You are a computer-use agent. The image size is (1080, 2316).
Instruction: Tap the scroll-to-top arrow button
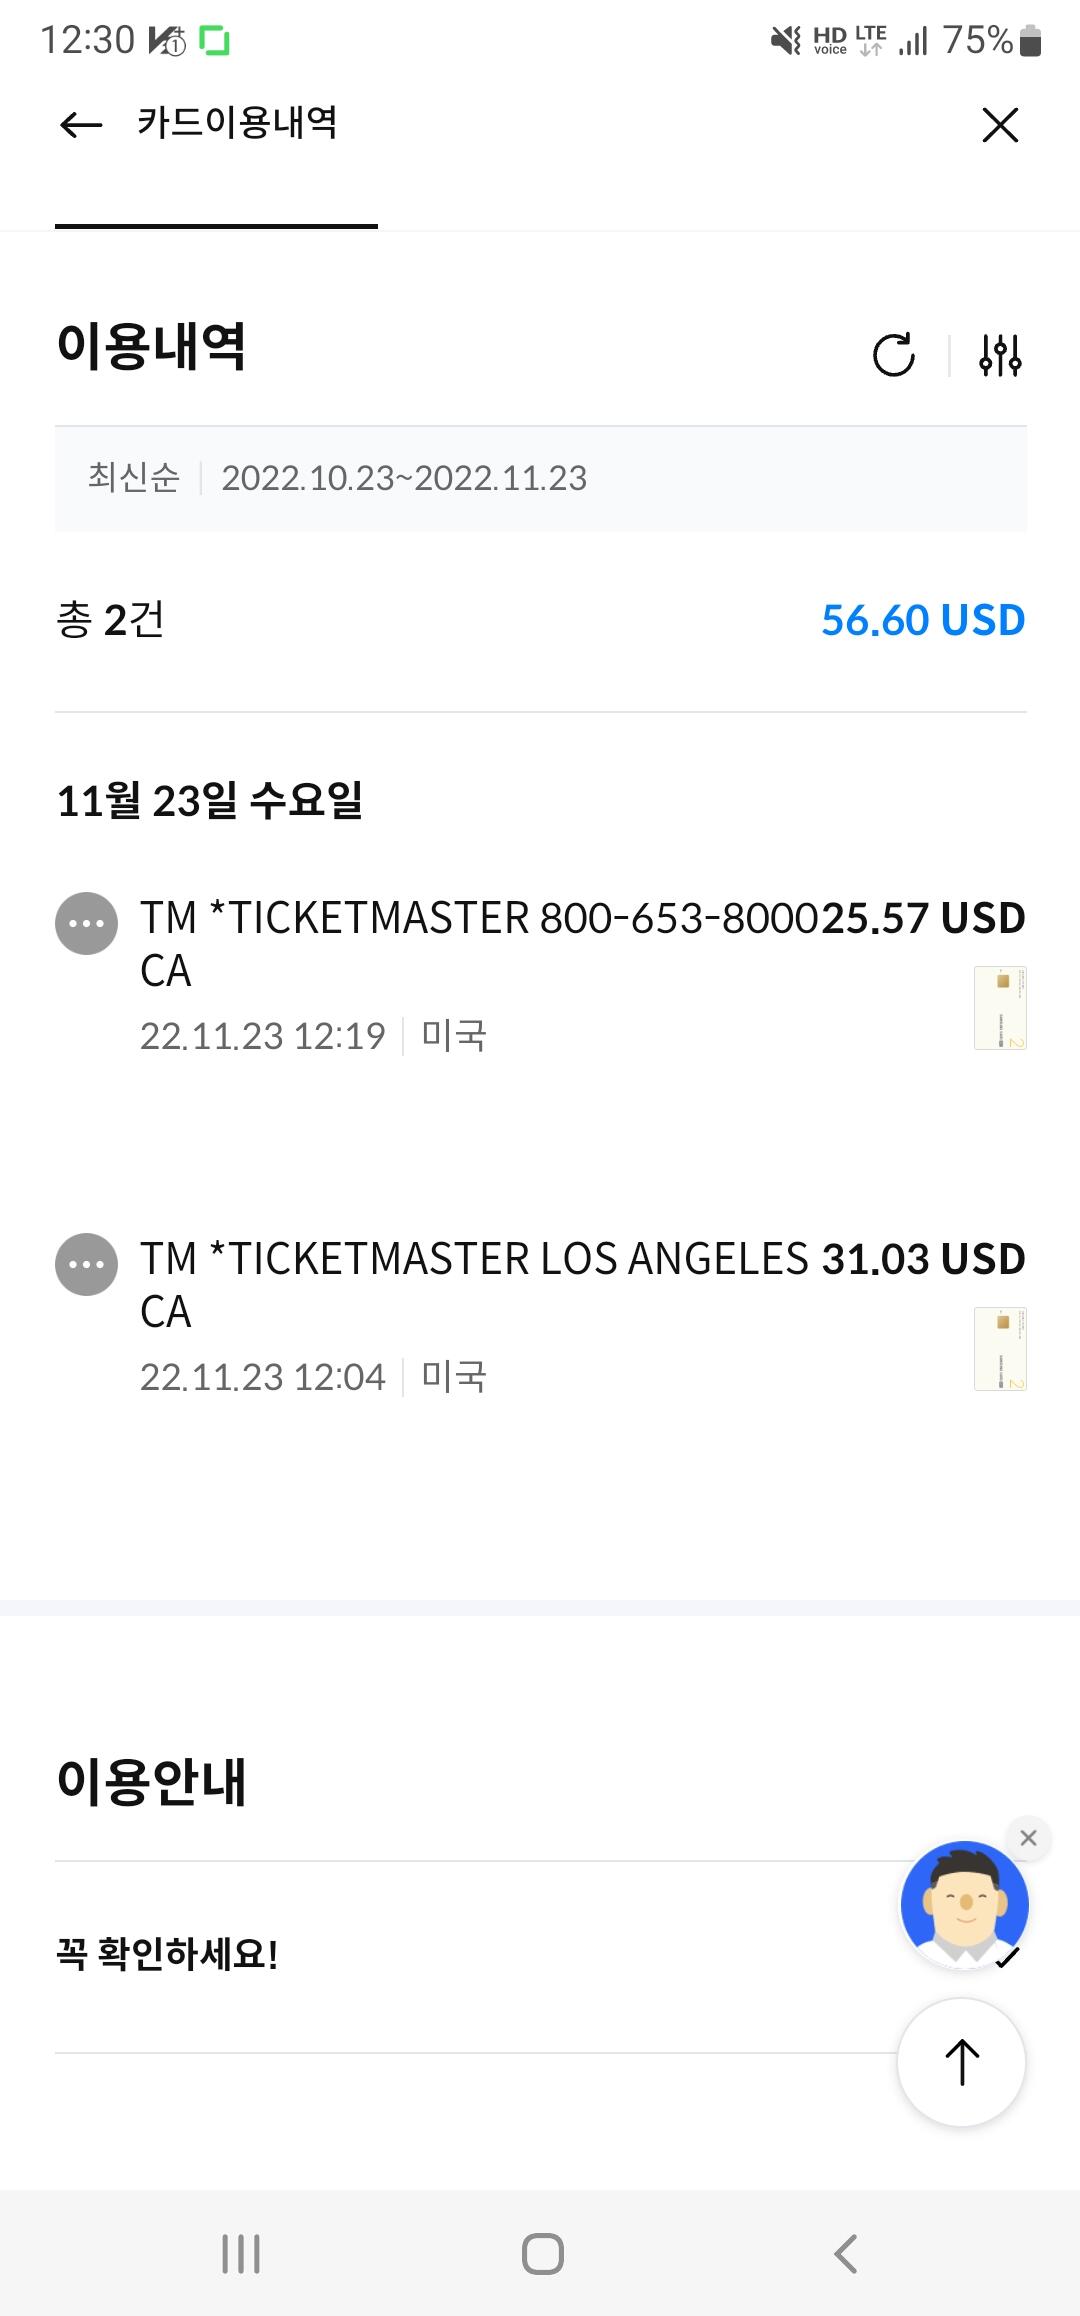coord(961,2062)
